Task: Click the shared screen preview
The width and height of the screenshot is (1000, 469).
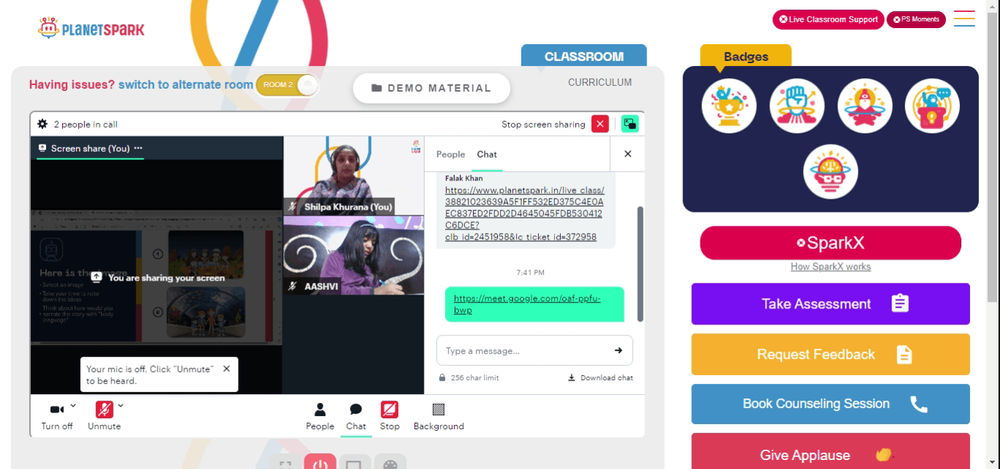Action: 156,278
